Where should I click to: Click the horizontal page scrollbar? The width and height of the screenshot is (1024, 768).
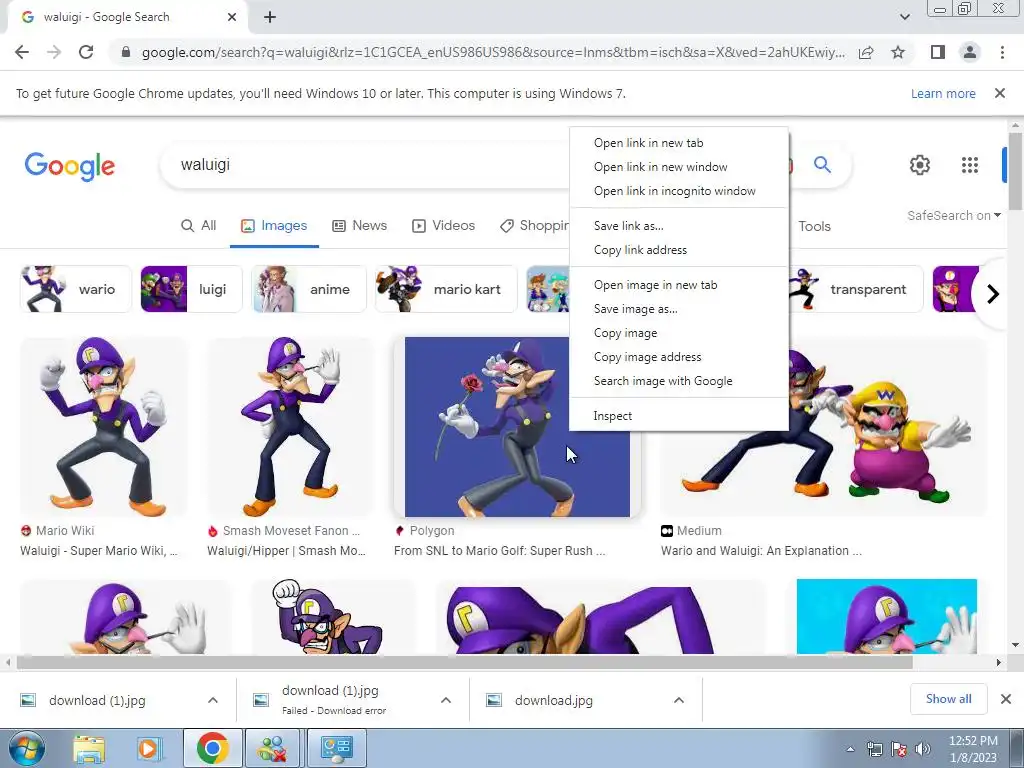[464, 663]
